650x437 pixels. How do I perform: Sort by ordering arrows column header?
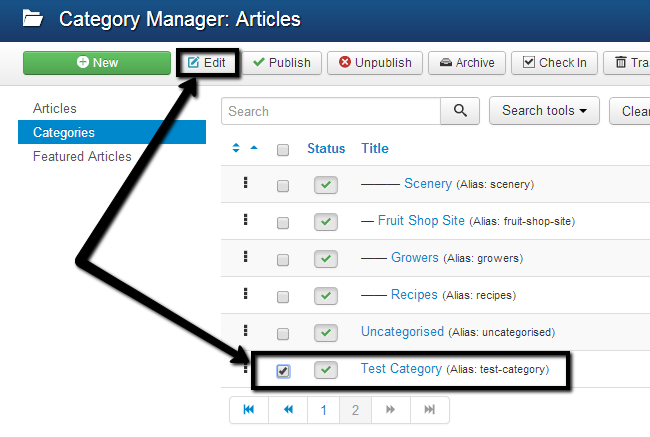click(x=244, y=149)
